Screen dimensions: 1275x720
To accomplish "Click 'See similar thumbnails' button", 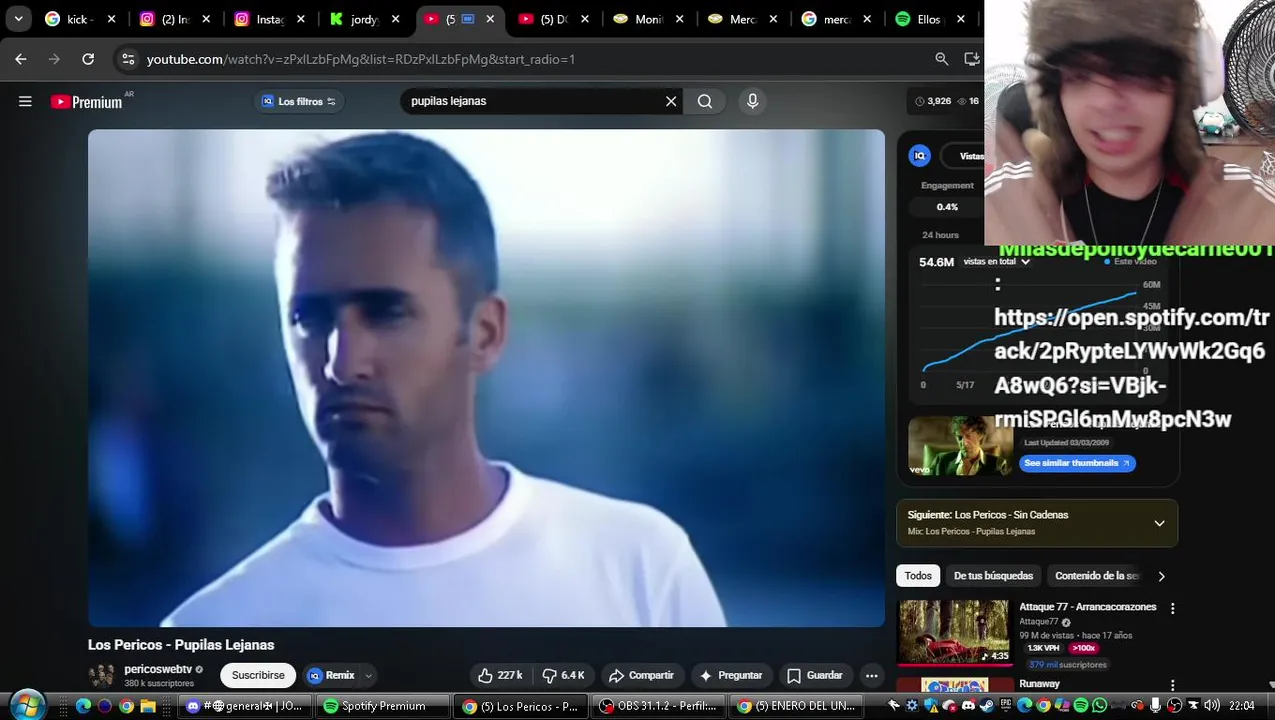I will tap(1077, 463).
